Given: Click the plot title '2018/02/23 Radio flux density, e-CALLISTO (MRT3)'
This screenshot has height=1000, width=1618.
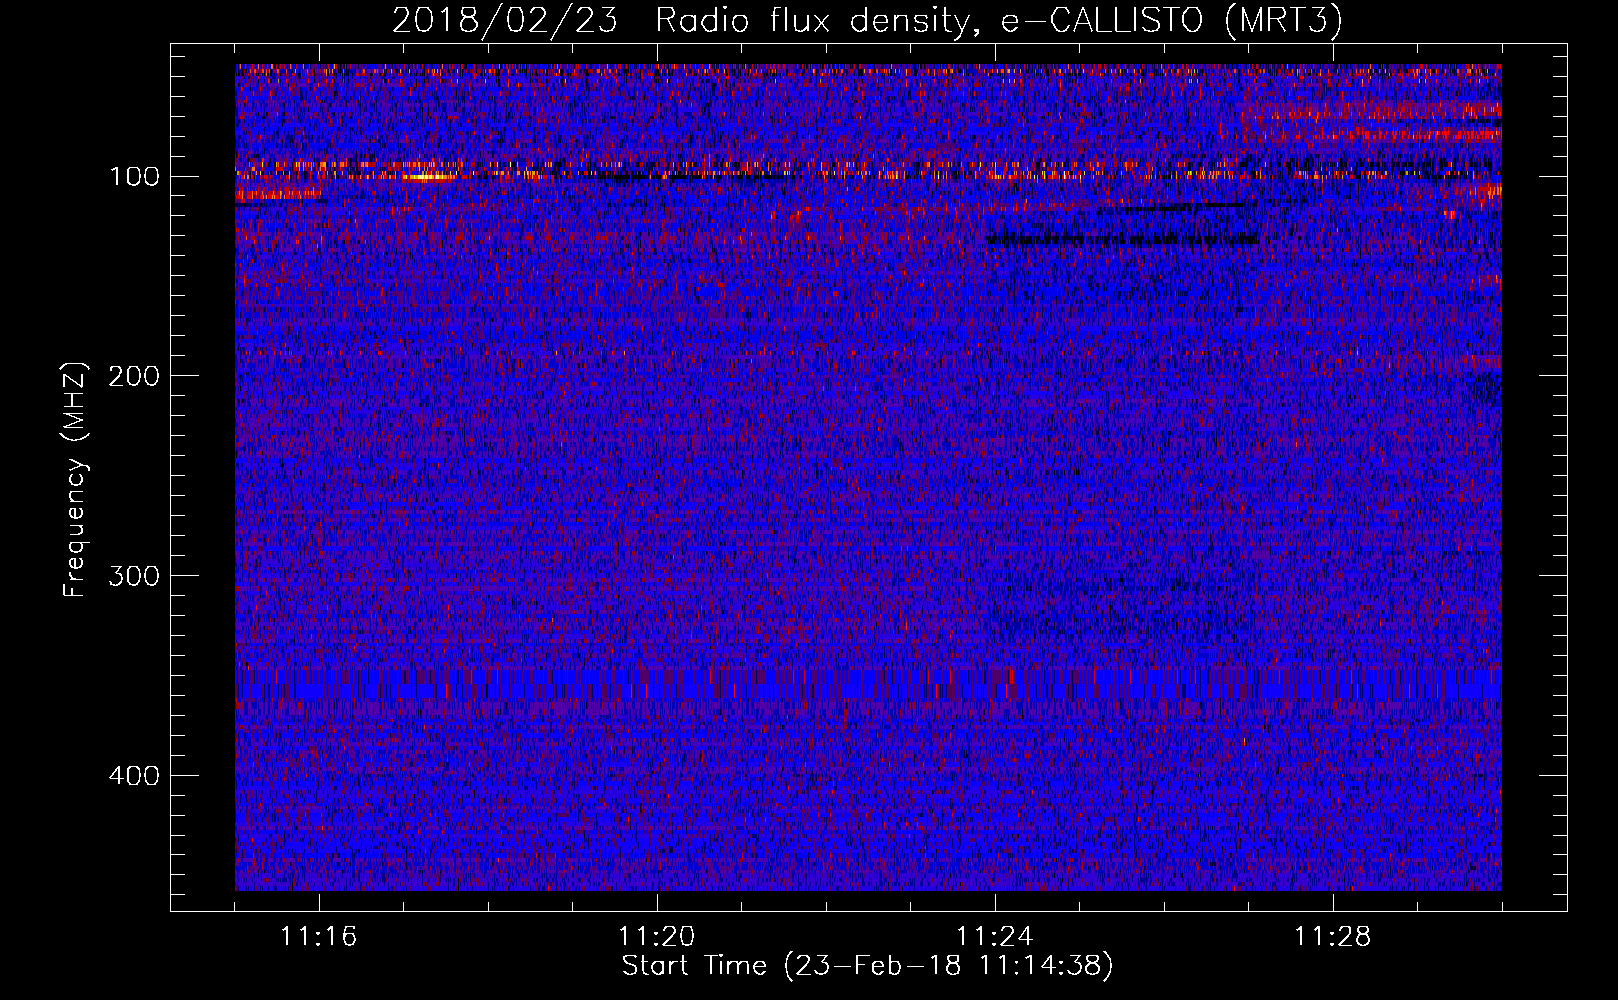Looking at the screenshot, I should pyautogui.click(x=867, y=20).
